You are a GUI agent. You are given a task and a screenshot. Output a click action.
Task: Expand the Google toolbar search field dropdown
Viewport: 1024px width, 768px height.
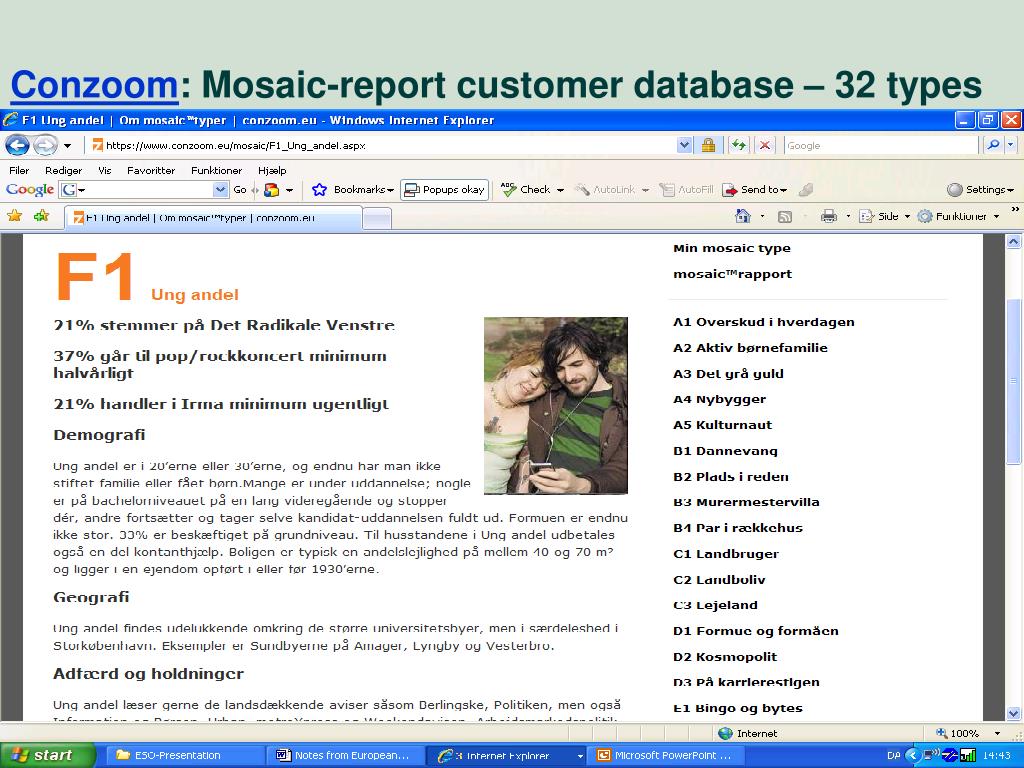point(220,189)
